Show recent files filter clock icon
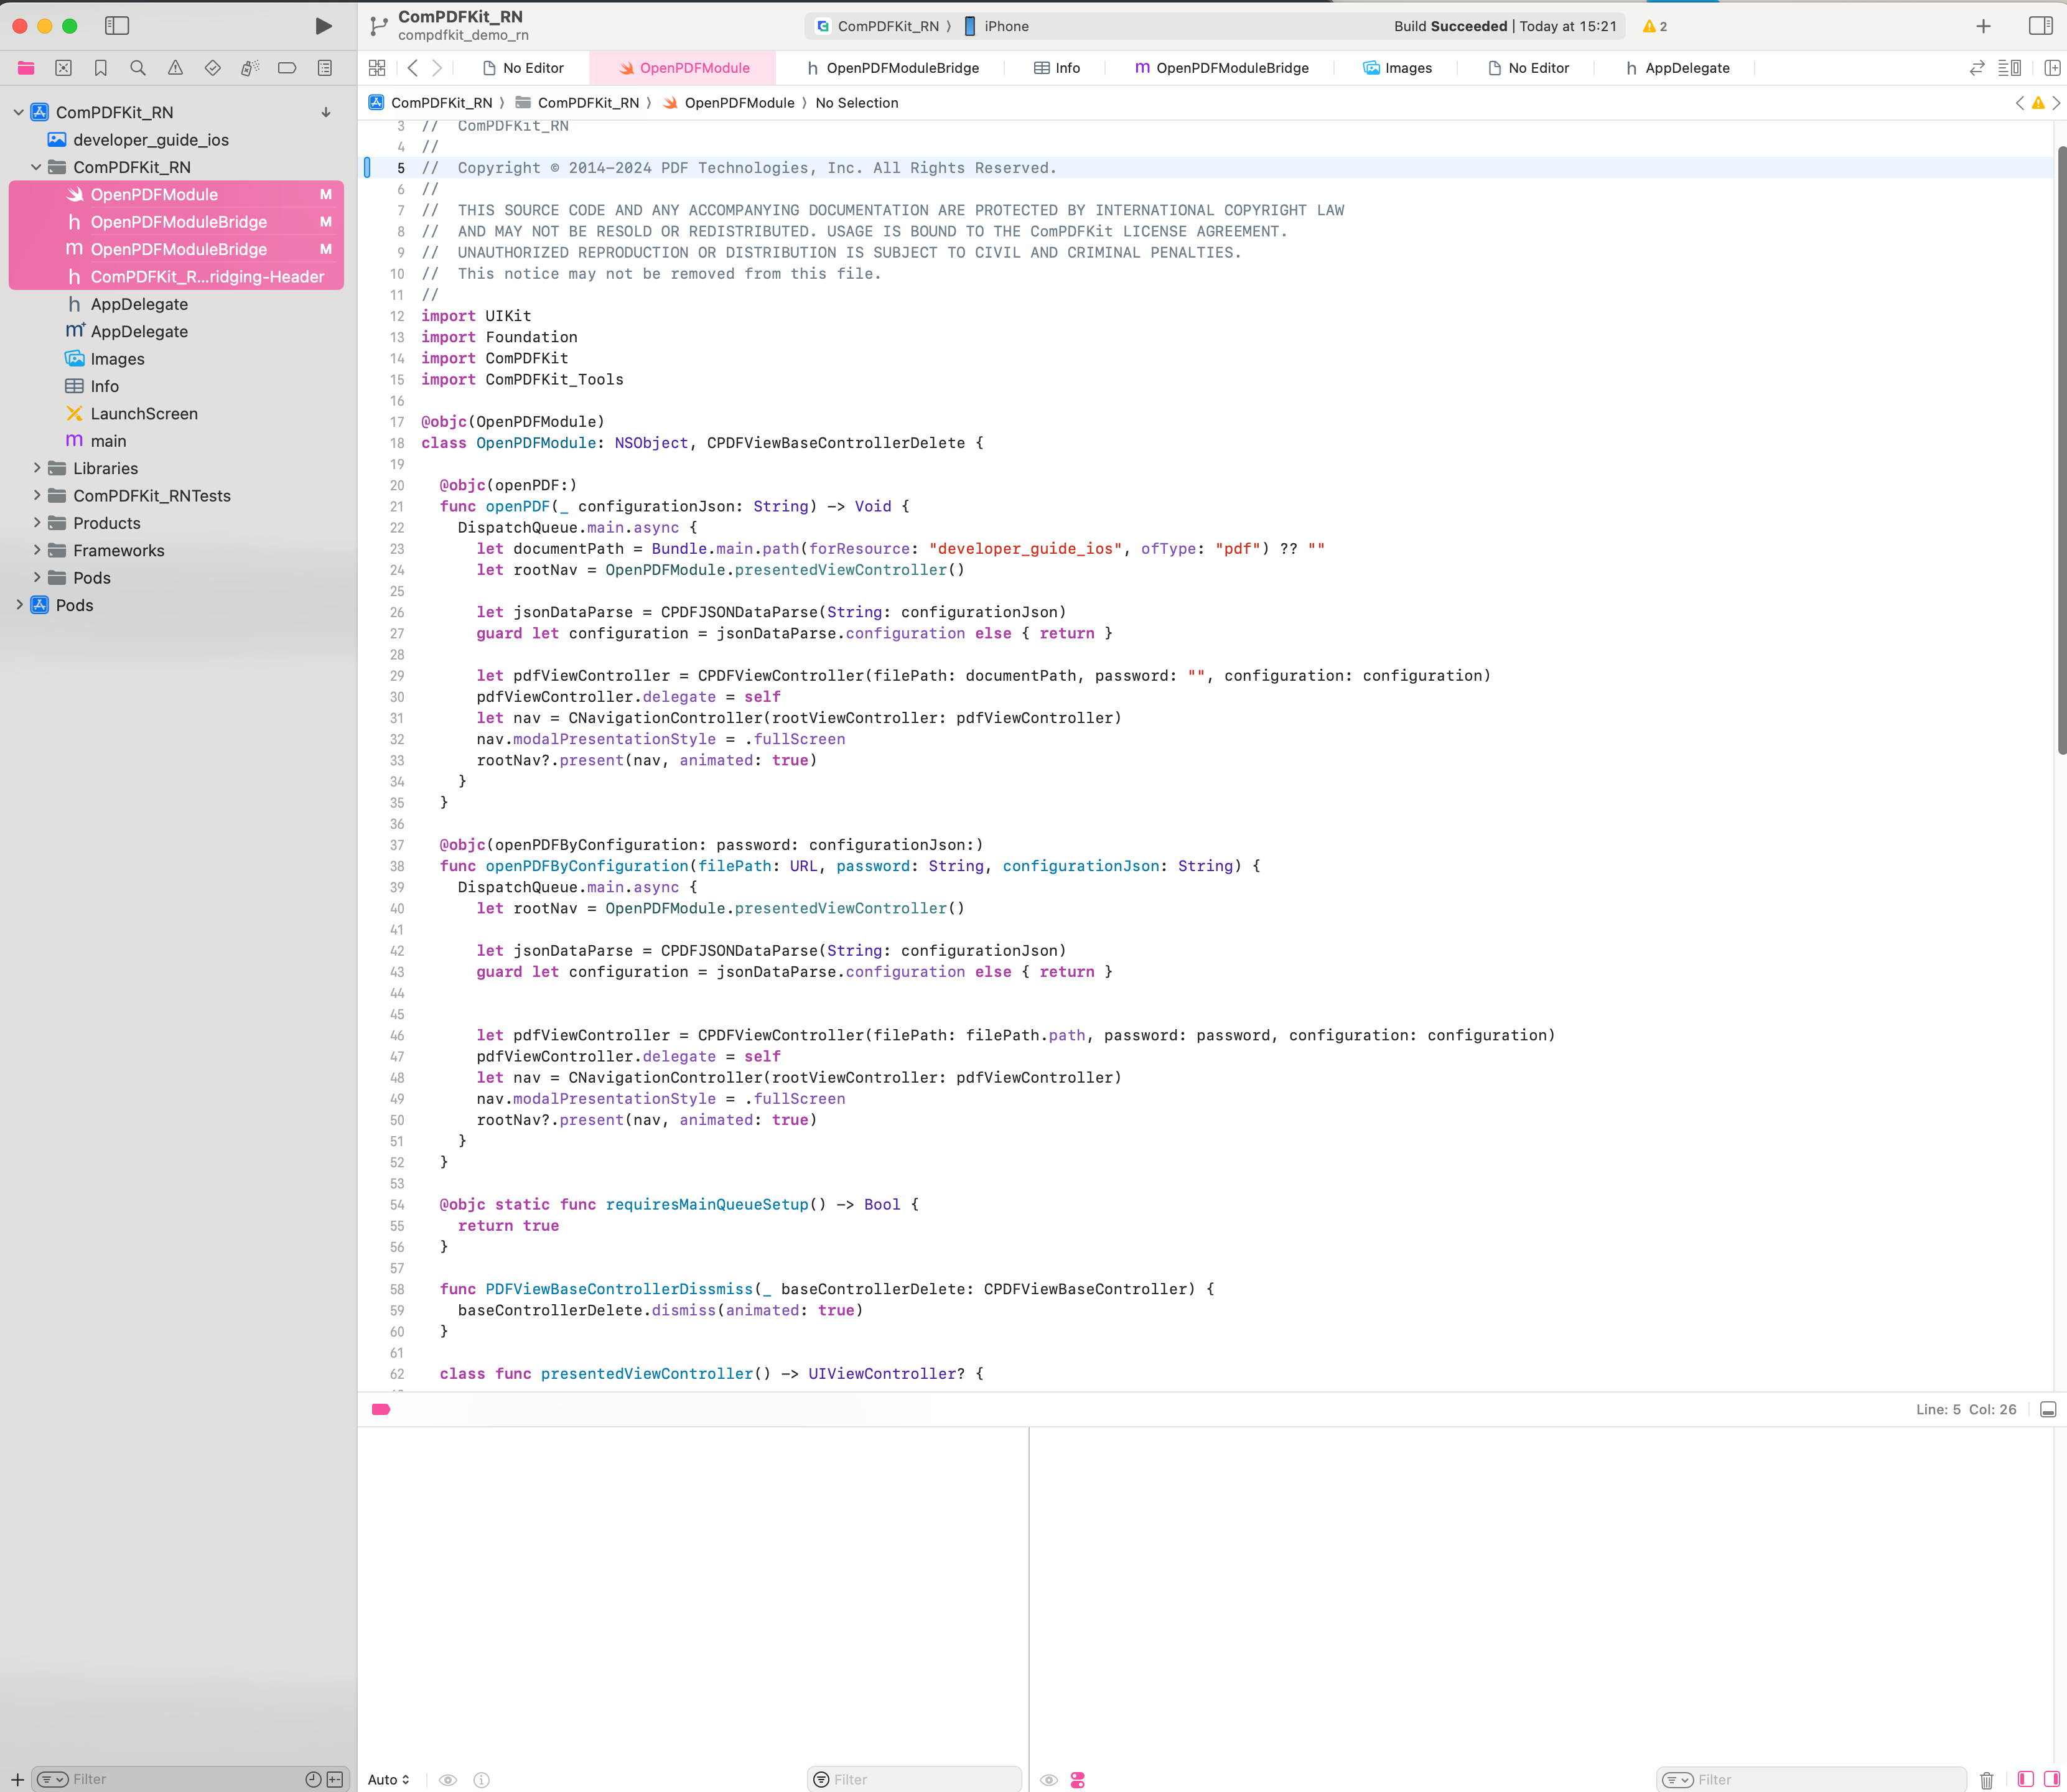The image size is (2067, 1792). [x=313, y=1780]
